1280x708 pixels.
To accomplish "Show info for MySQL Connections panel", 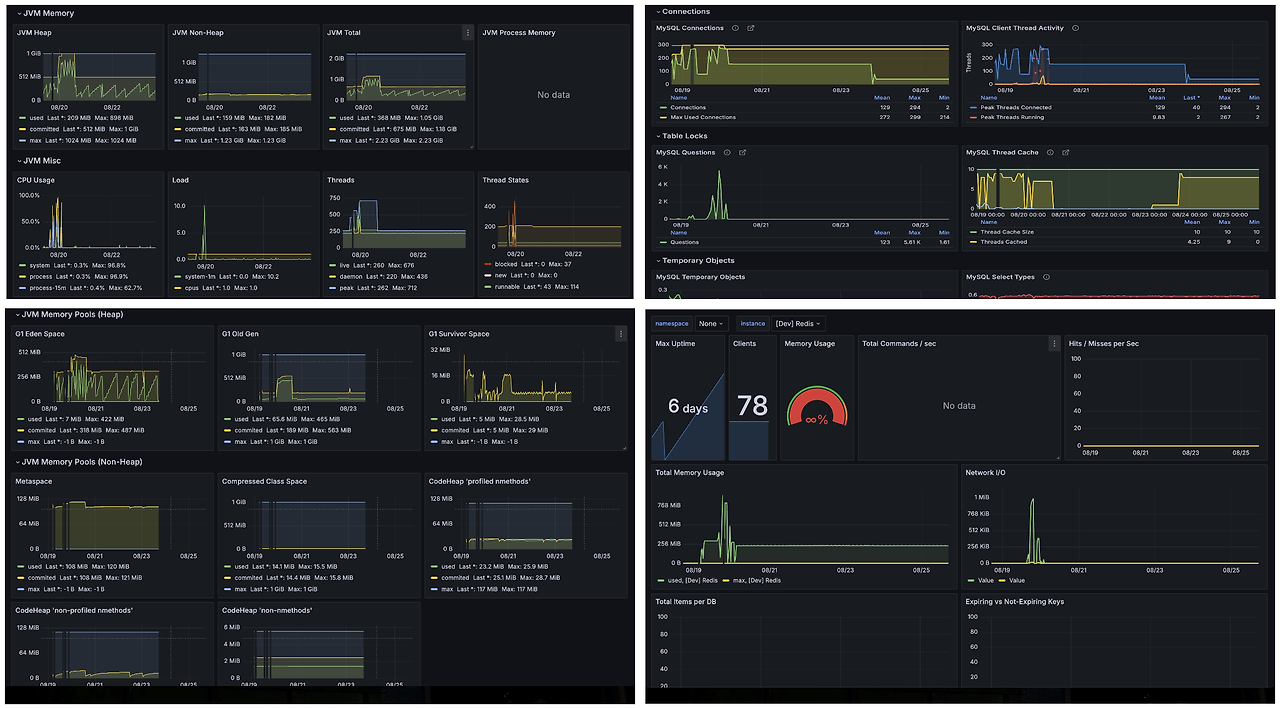I will point(735,28).
